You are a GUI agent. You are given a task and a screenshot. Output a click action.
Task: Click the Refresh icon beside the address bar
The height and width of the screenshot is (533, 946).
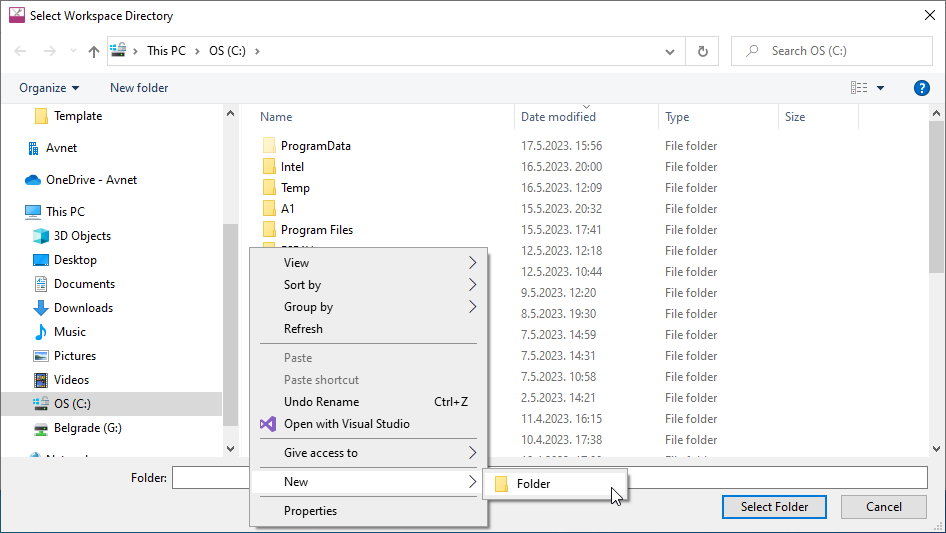(x=703, y=51)
